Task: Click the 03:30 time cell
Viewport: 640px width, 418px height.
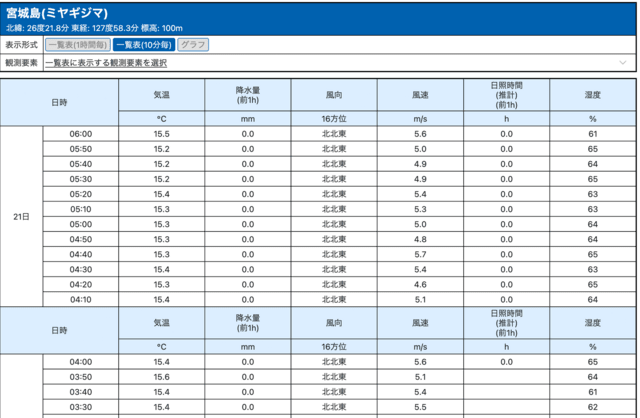Action: pyautogui.click(x=81, y=407)
